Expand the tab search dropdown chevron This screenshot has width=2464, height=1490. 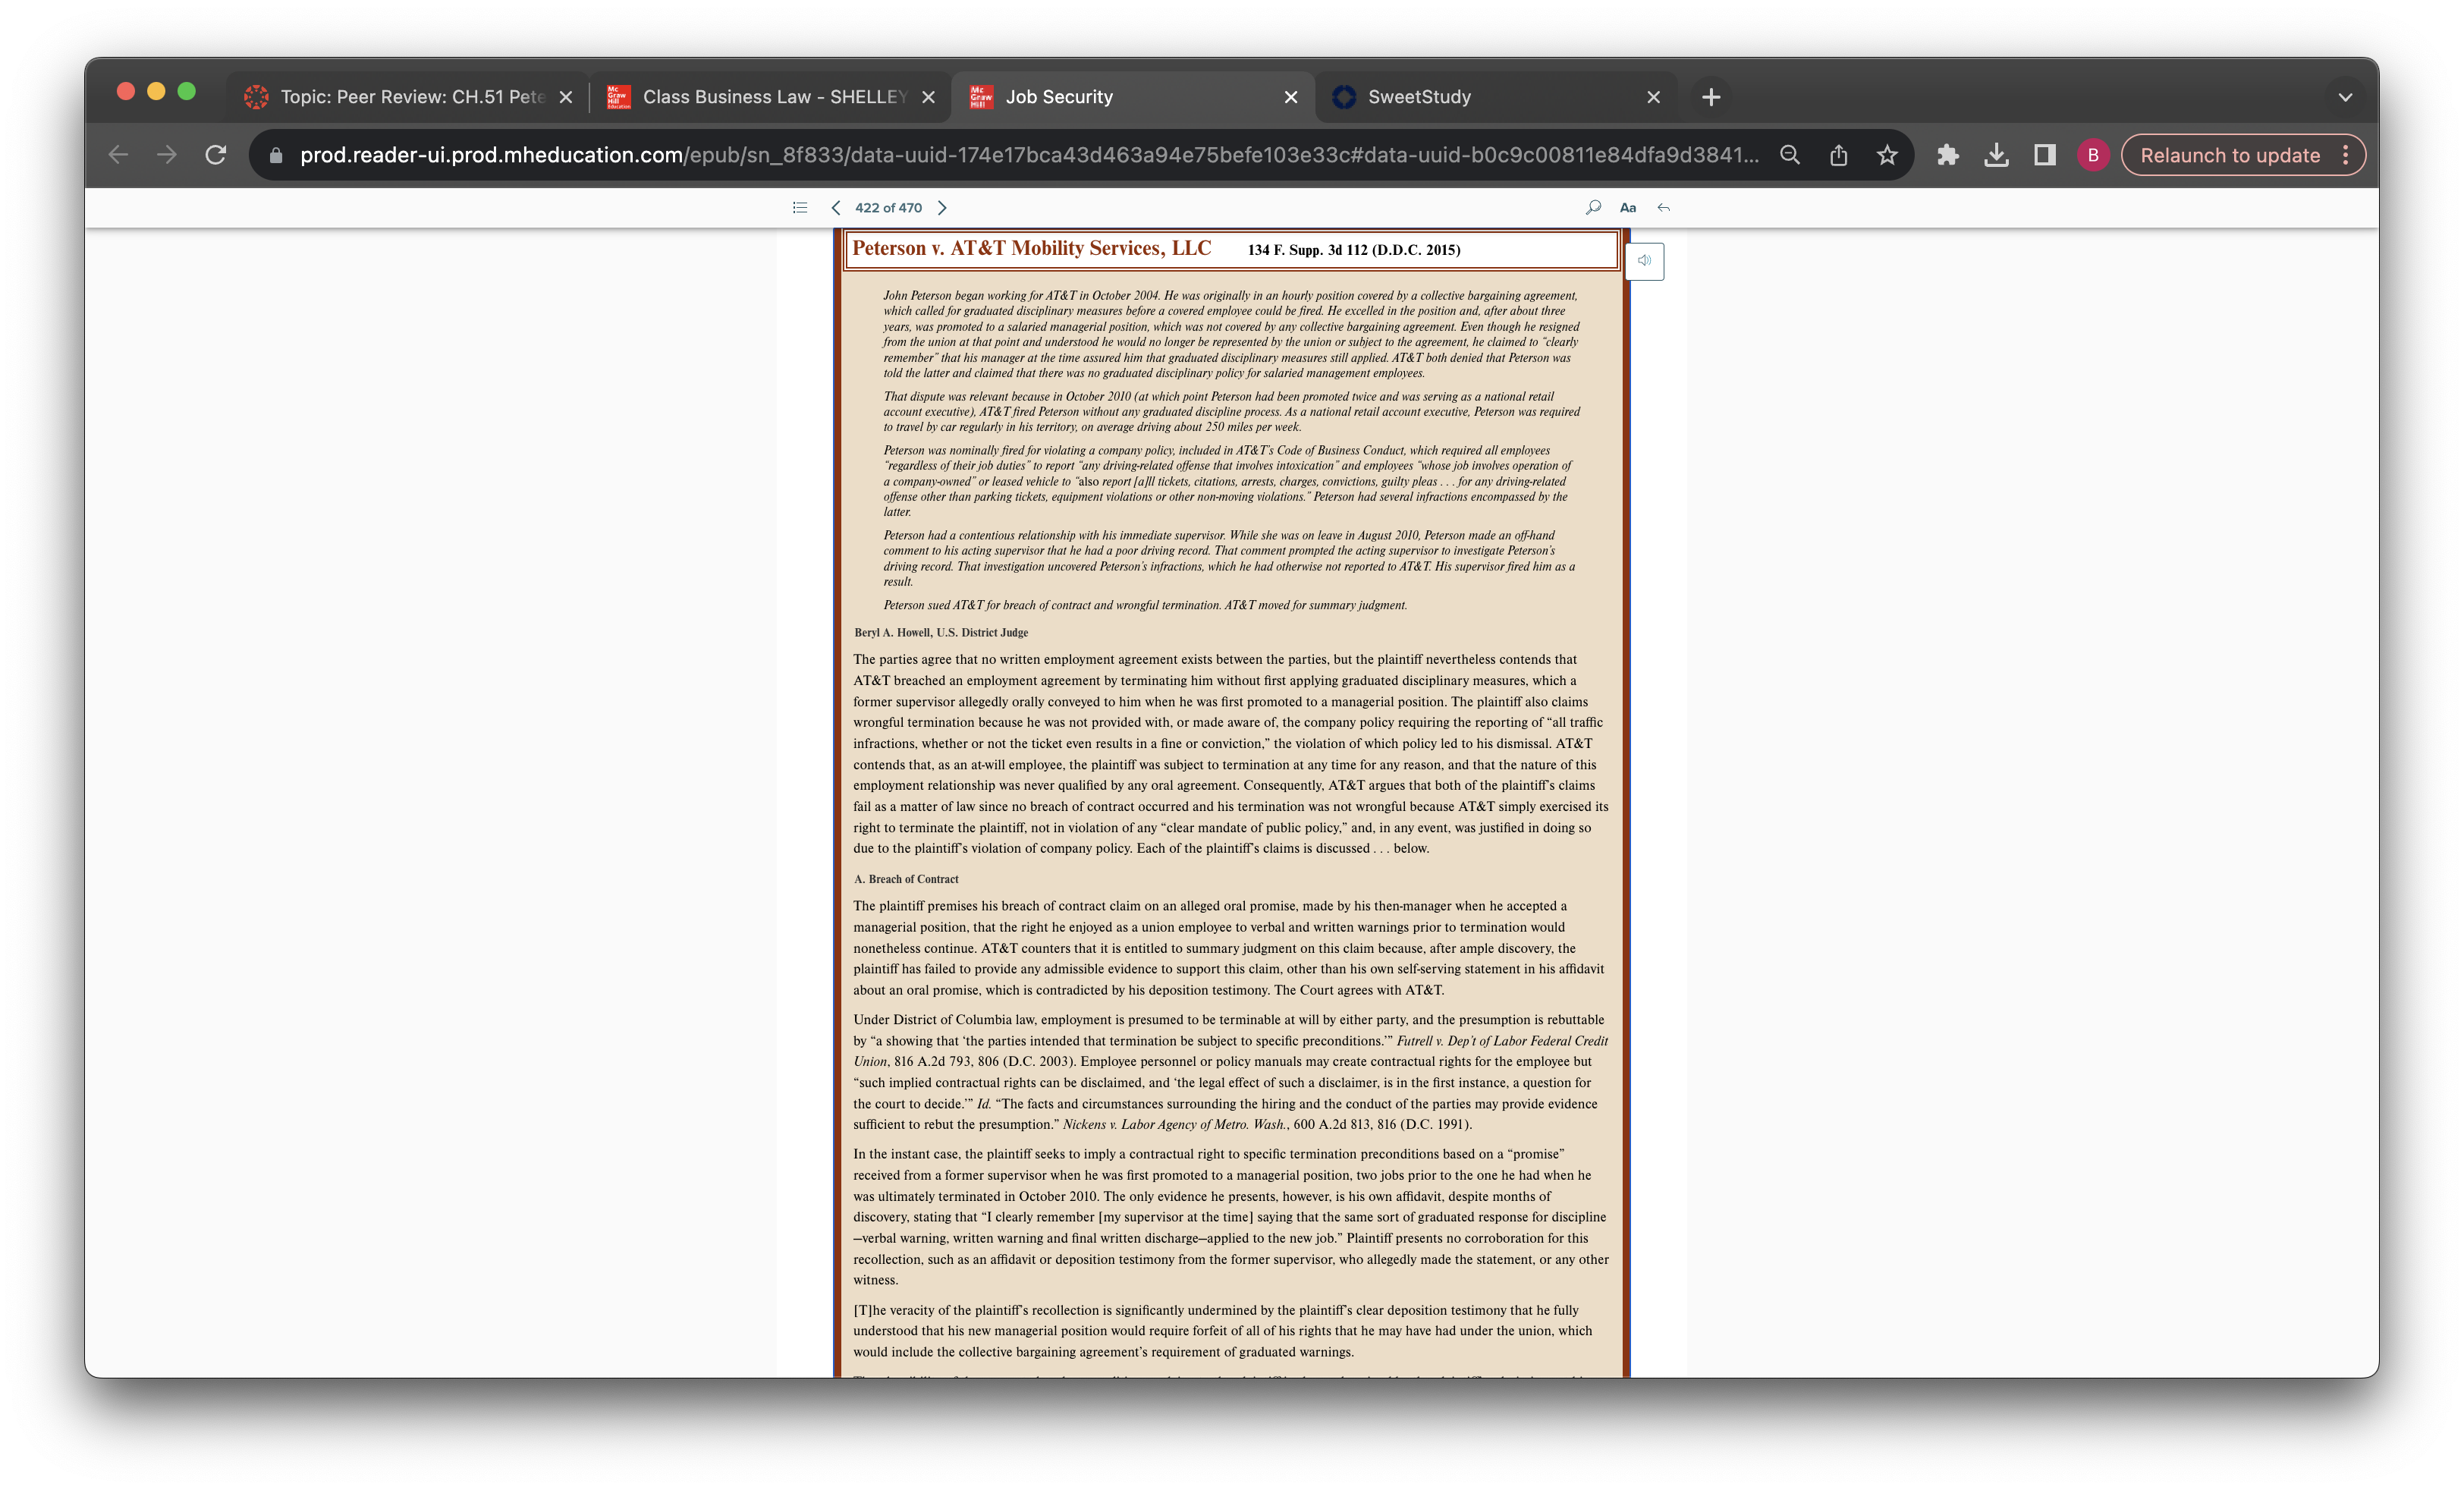[2345, 97]
